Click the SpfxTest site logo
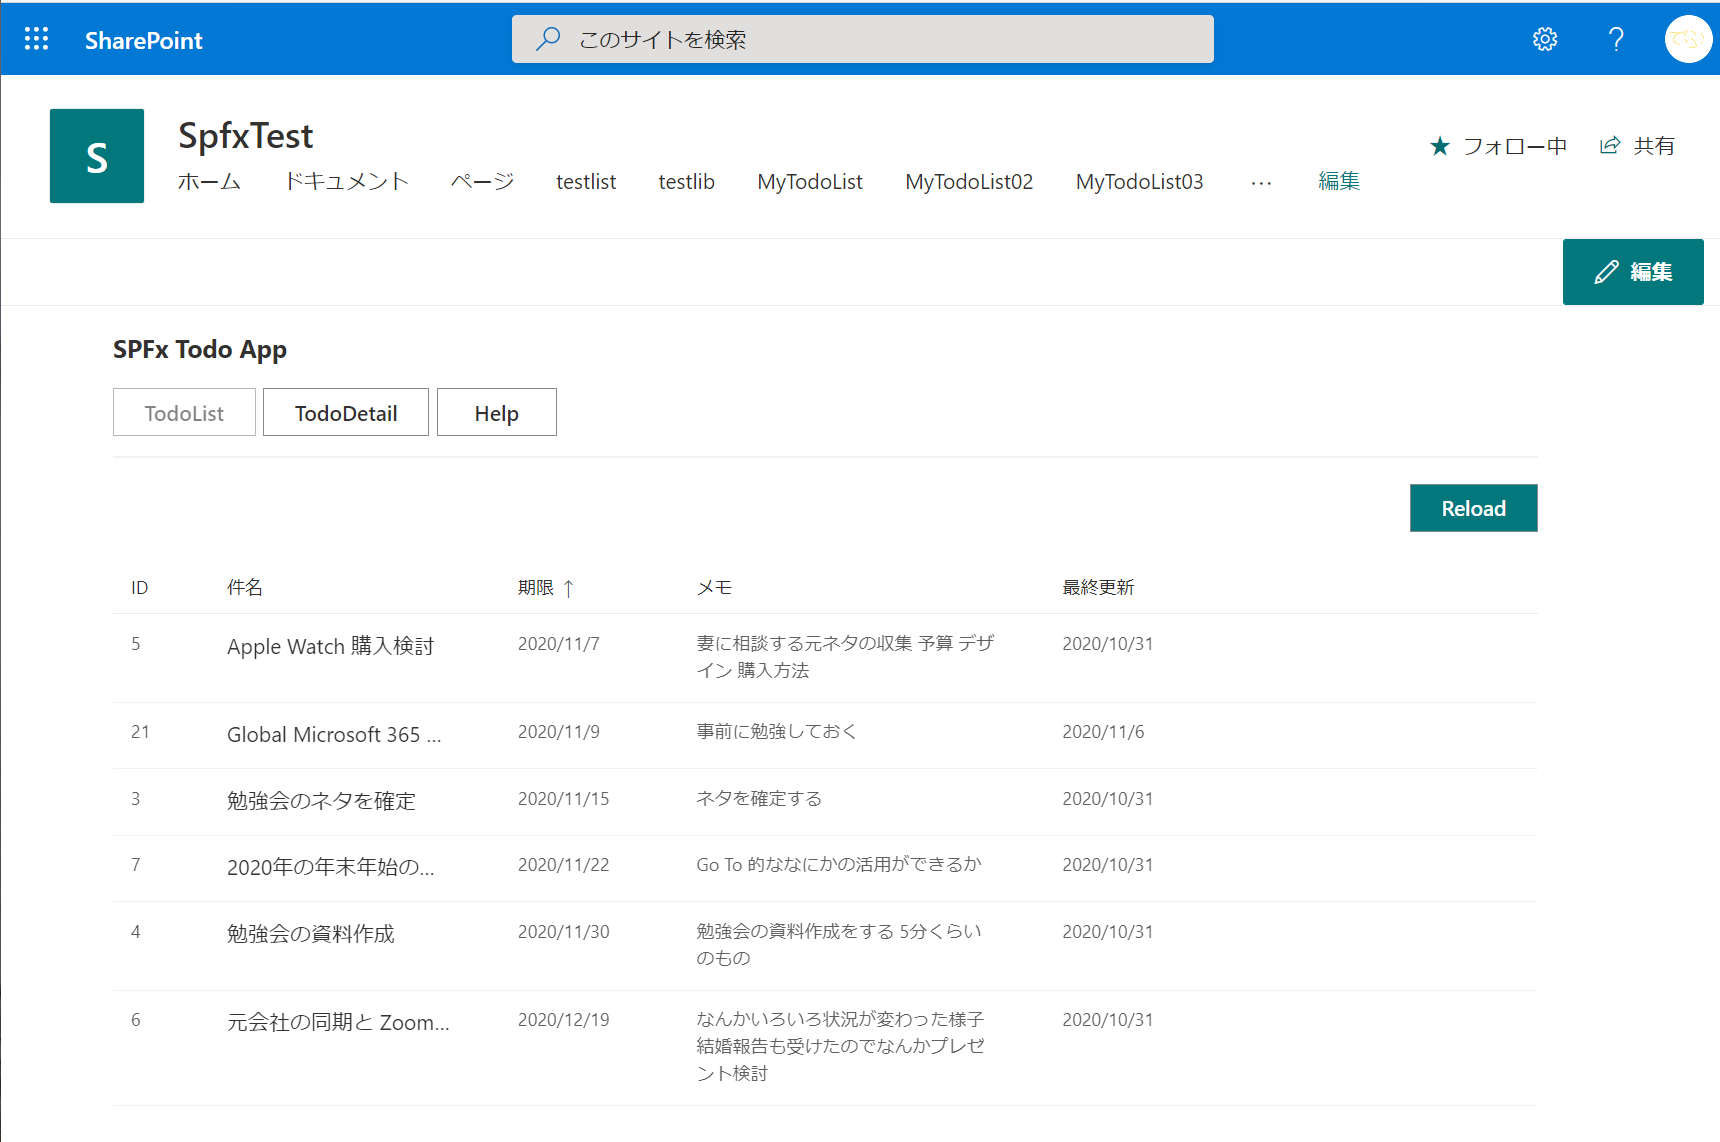The image size is (1720, 1142). point(96,156)
